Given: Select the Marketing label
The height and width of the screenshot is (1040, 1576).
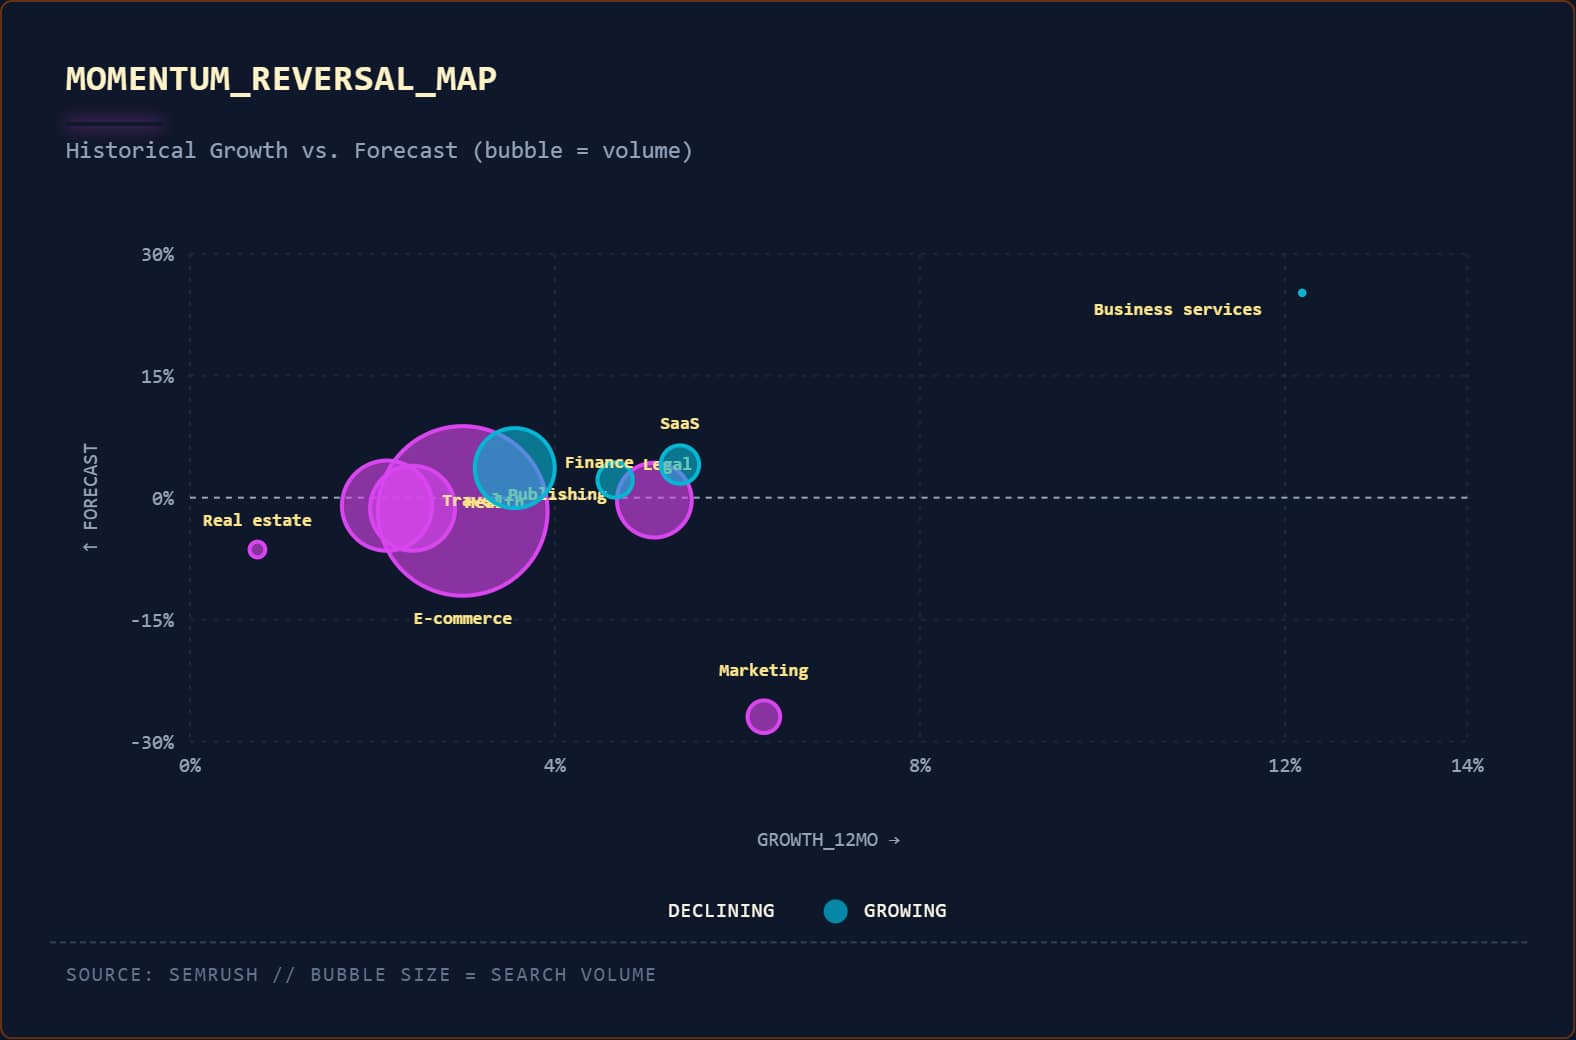Looking at the screenshot, I should point(763,671).
